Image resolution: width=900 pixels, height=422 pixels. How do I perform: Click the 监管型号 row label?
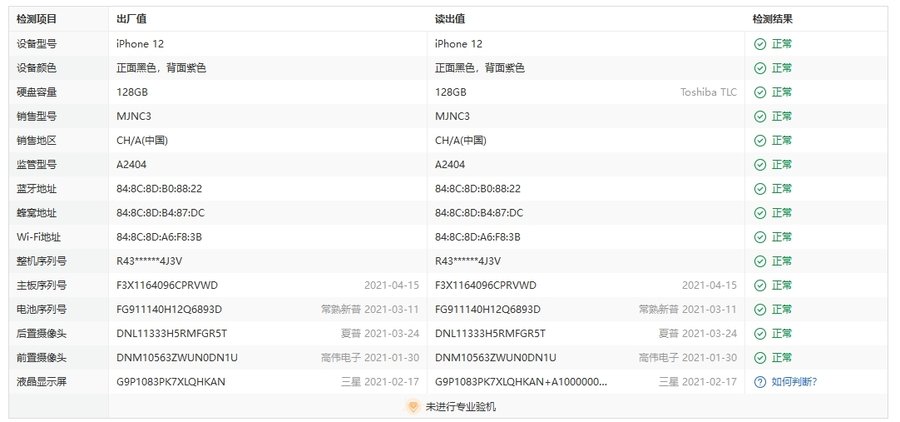[x=36, y=165]
